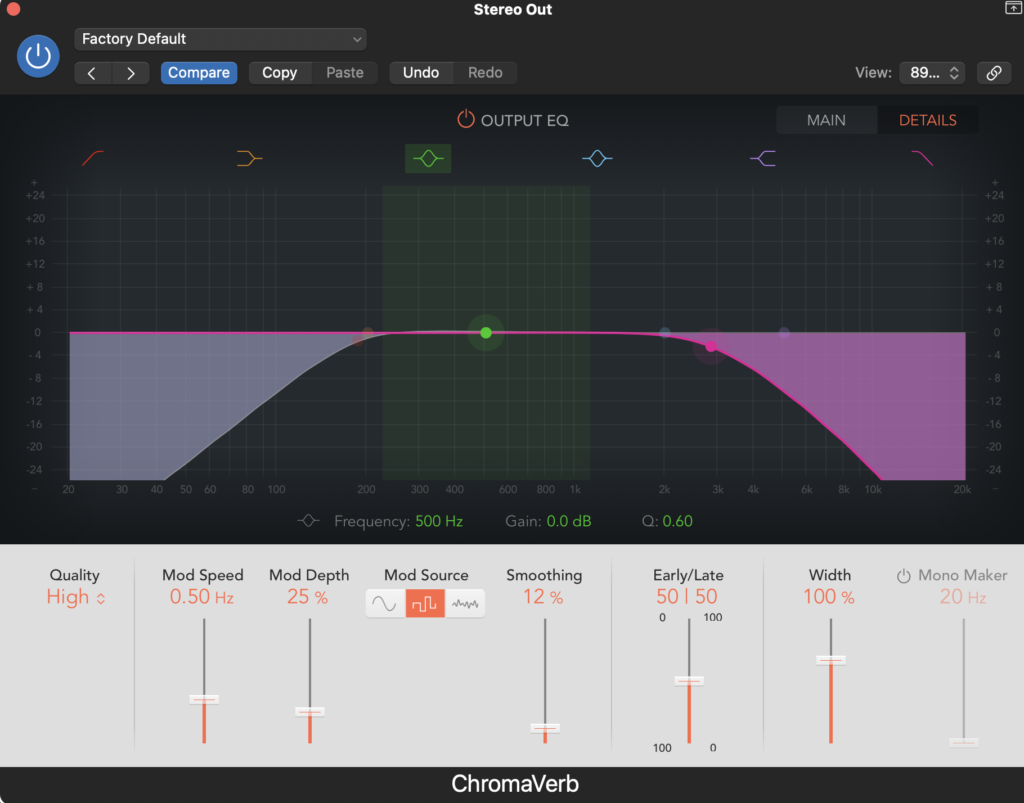This screenshot has height=803, width=1024.
Task: Click the Width 100 % value
Action: [x=829, y=597]
